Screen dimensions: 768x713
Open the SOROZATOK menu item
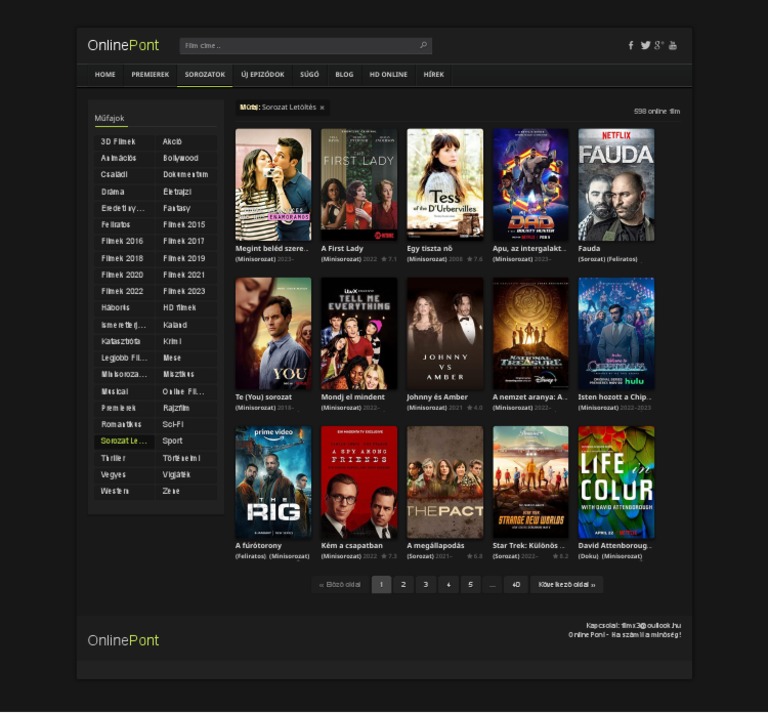pyautogui.click(x=205, y=74)
